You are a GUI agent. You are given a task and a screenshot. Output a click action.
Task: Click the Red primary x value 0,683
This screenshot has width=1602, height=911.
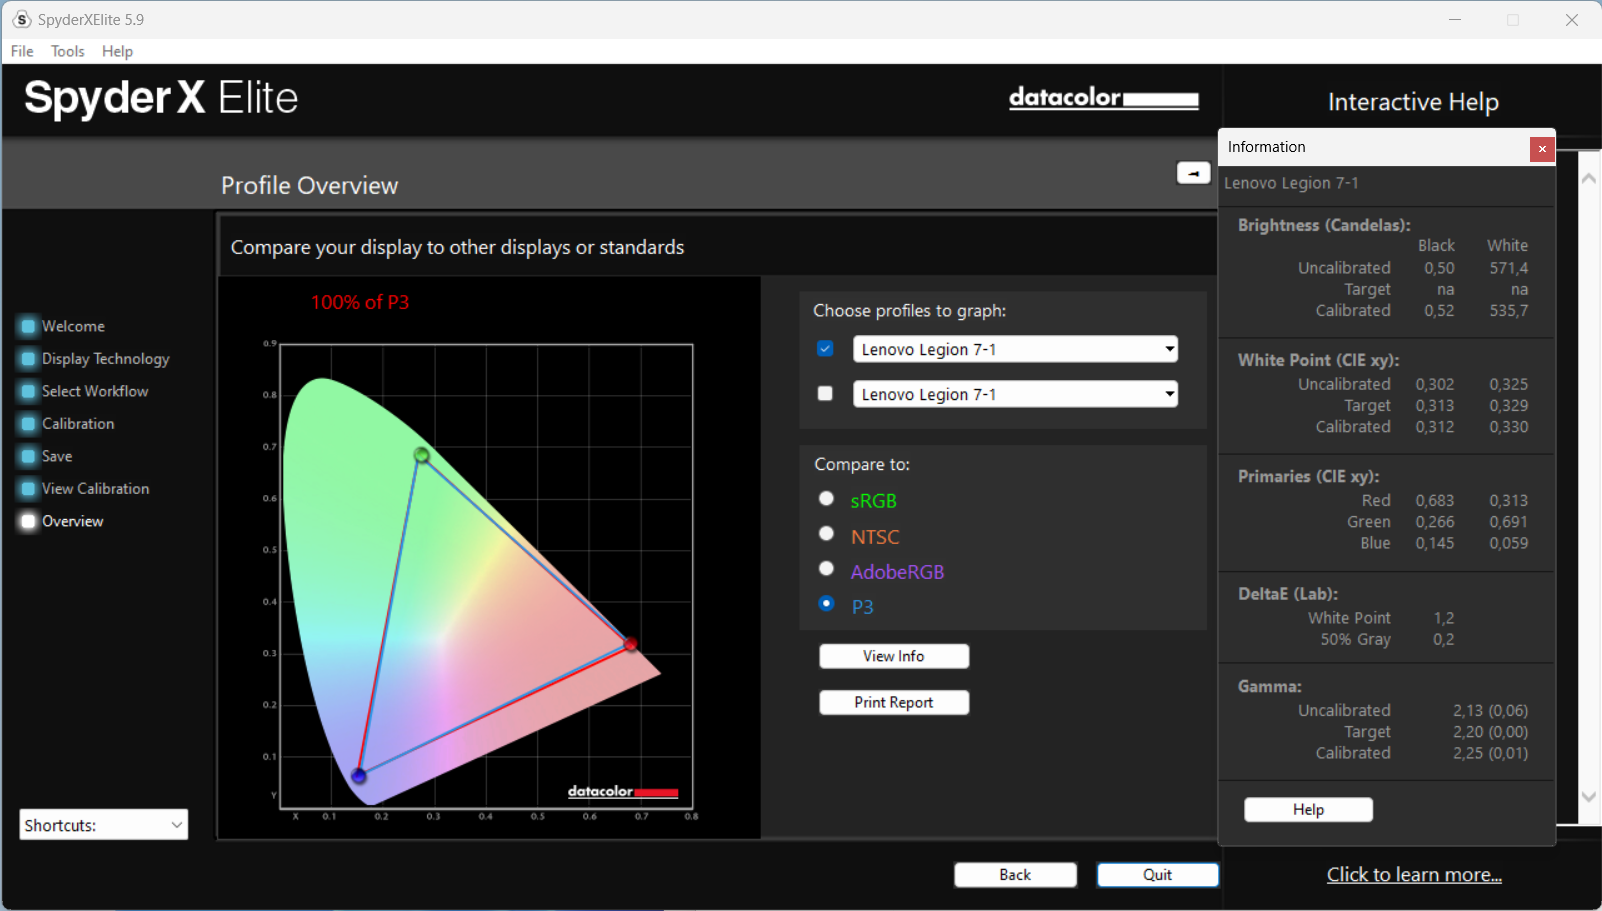coord(1435,501)
